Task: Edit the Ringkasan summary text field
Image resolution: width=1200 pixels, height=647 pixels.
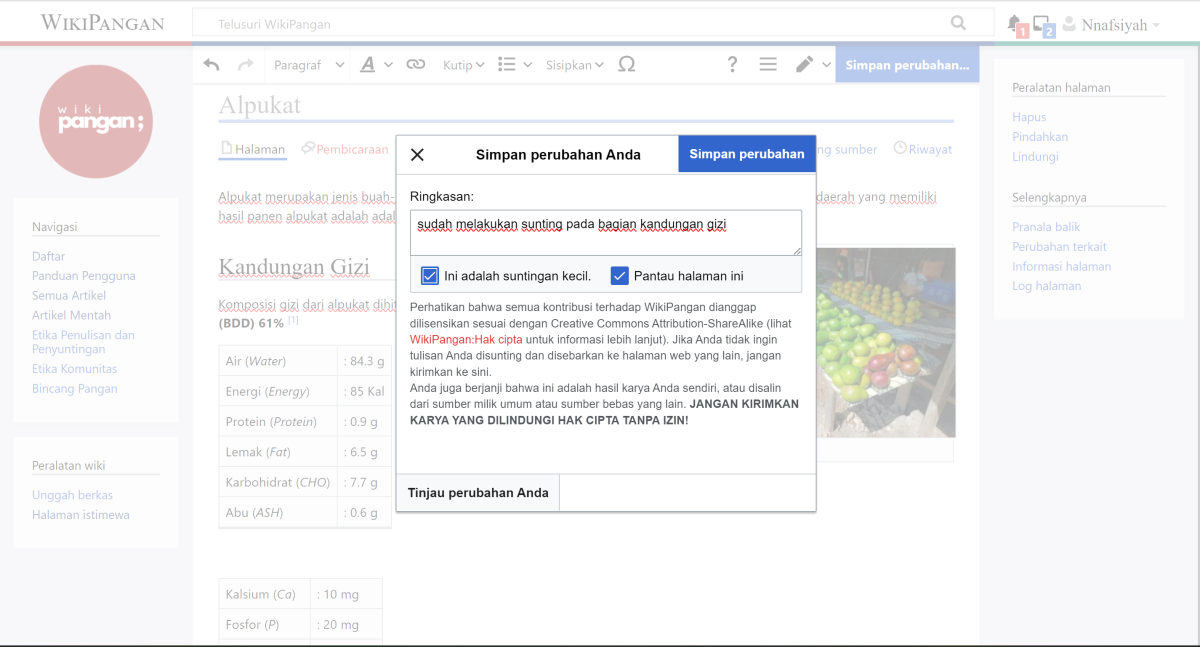Action: (605, 232)
